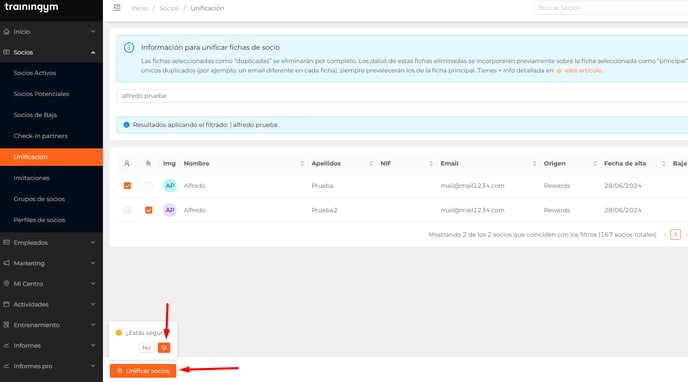Check duplicate checkbox for Alfredo Prueba

tap(149, 186)
